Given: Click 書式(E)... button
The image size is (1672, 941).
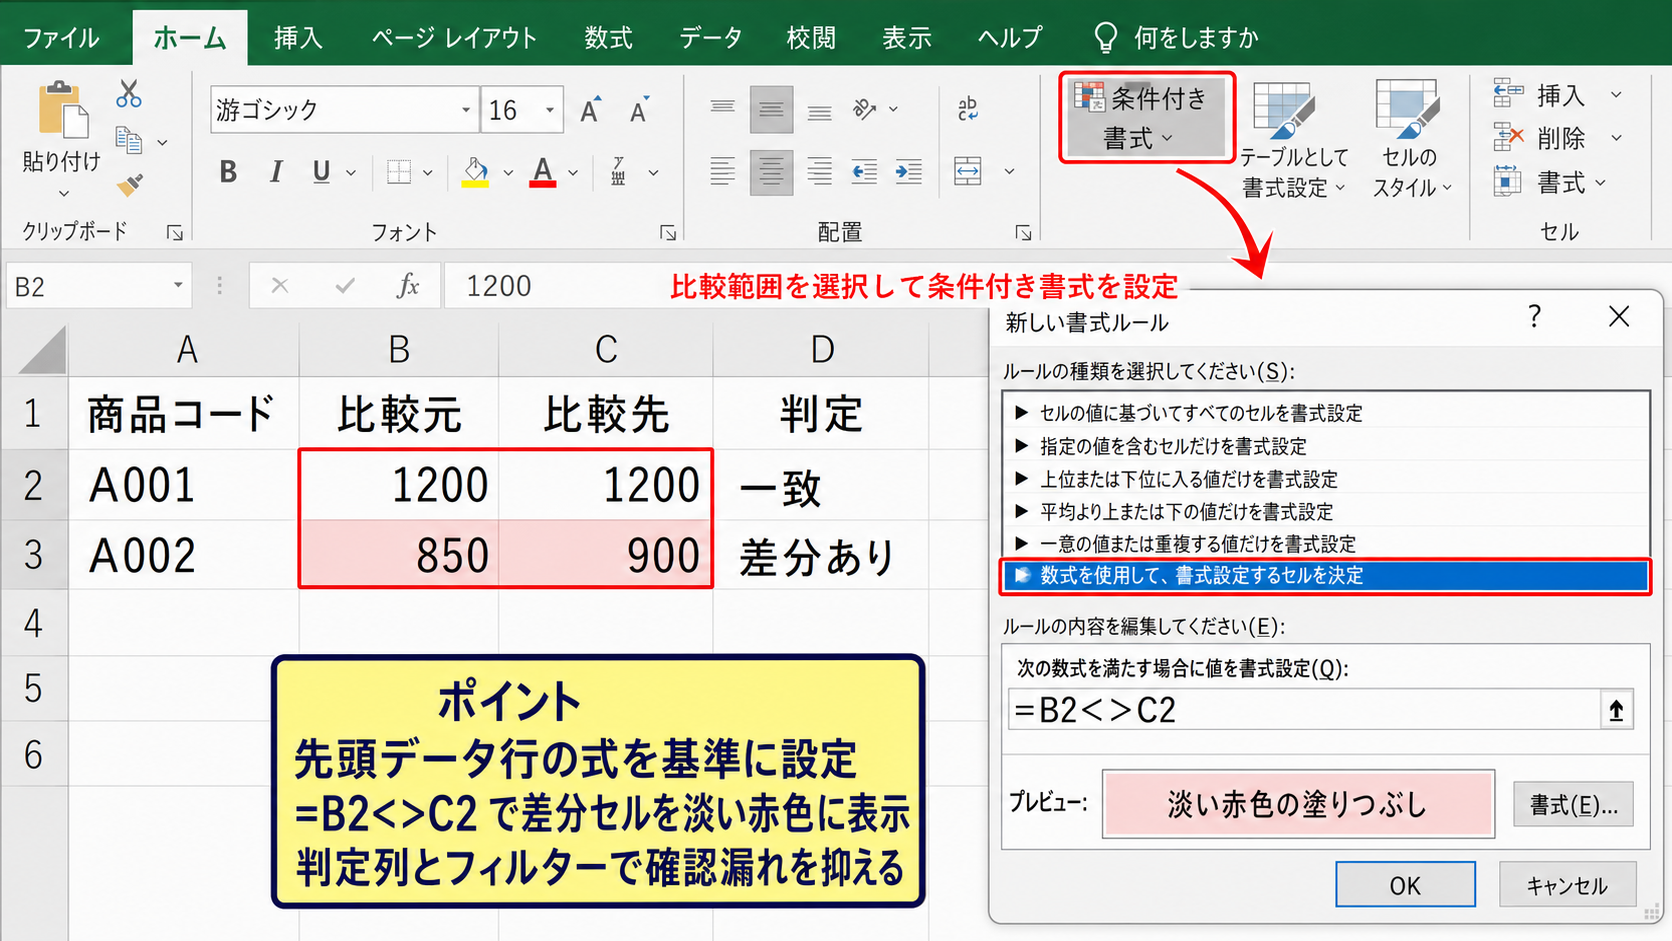Looking at the screenshot, I should point(1573,804).
